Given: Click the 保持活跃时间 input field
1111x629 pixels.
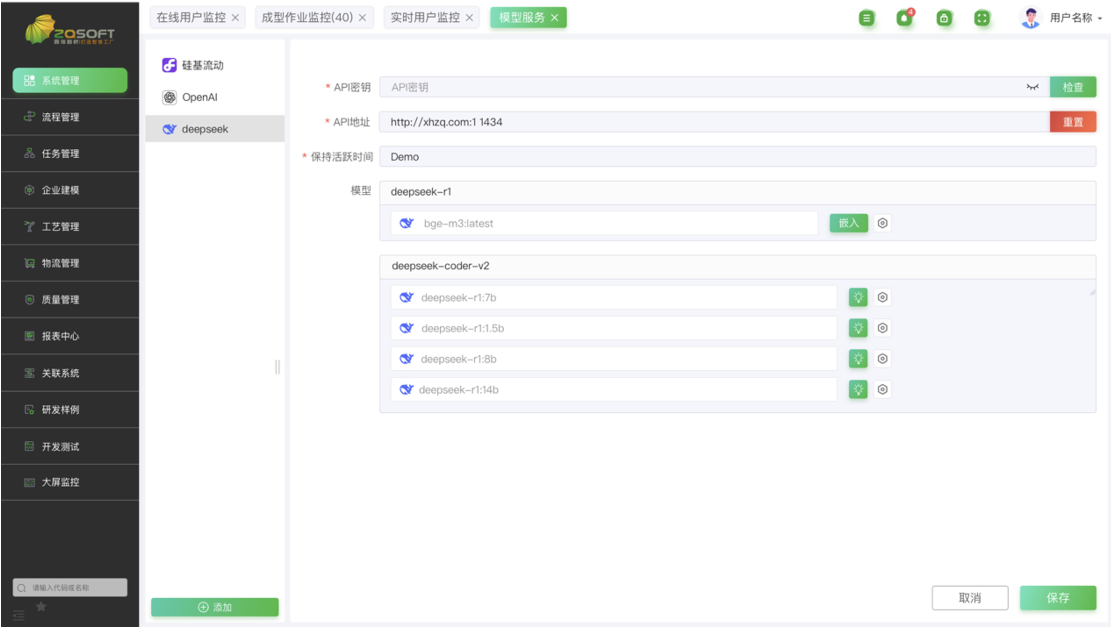Looking at the screenshot, I should [738, 157].
